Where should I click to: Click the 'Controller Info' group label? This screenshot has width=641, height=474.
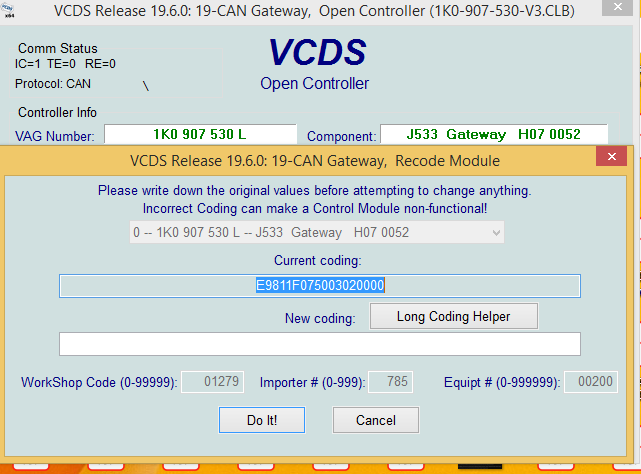pos(57,112)
